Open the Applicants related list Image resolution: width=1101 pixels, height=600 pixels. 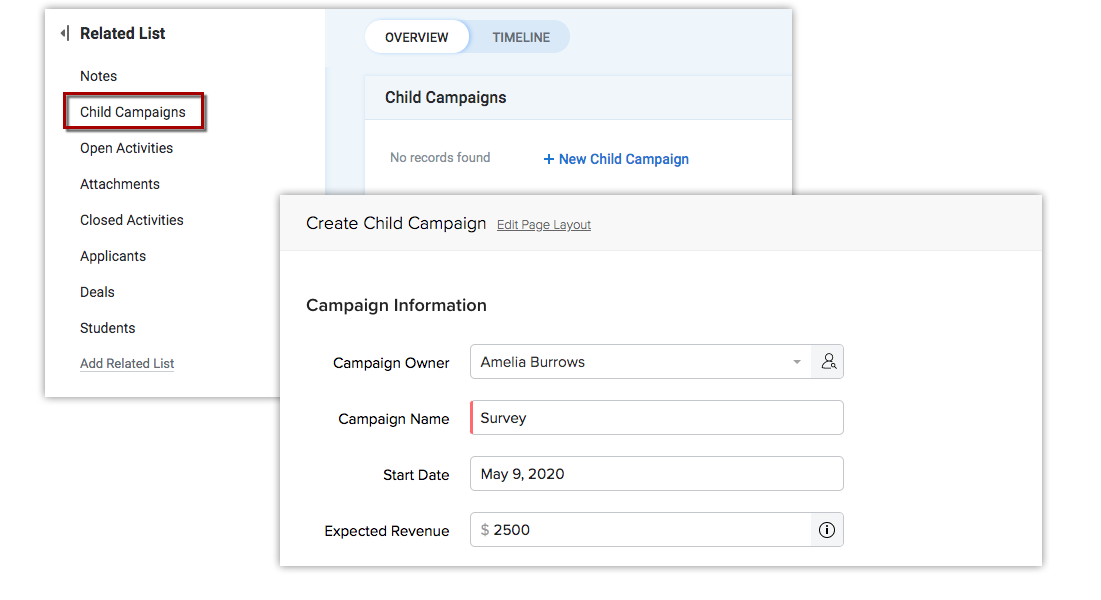tap(113, 256)
